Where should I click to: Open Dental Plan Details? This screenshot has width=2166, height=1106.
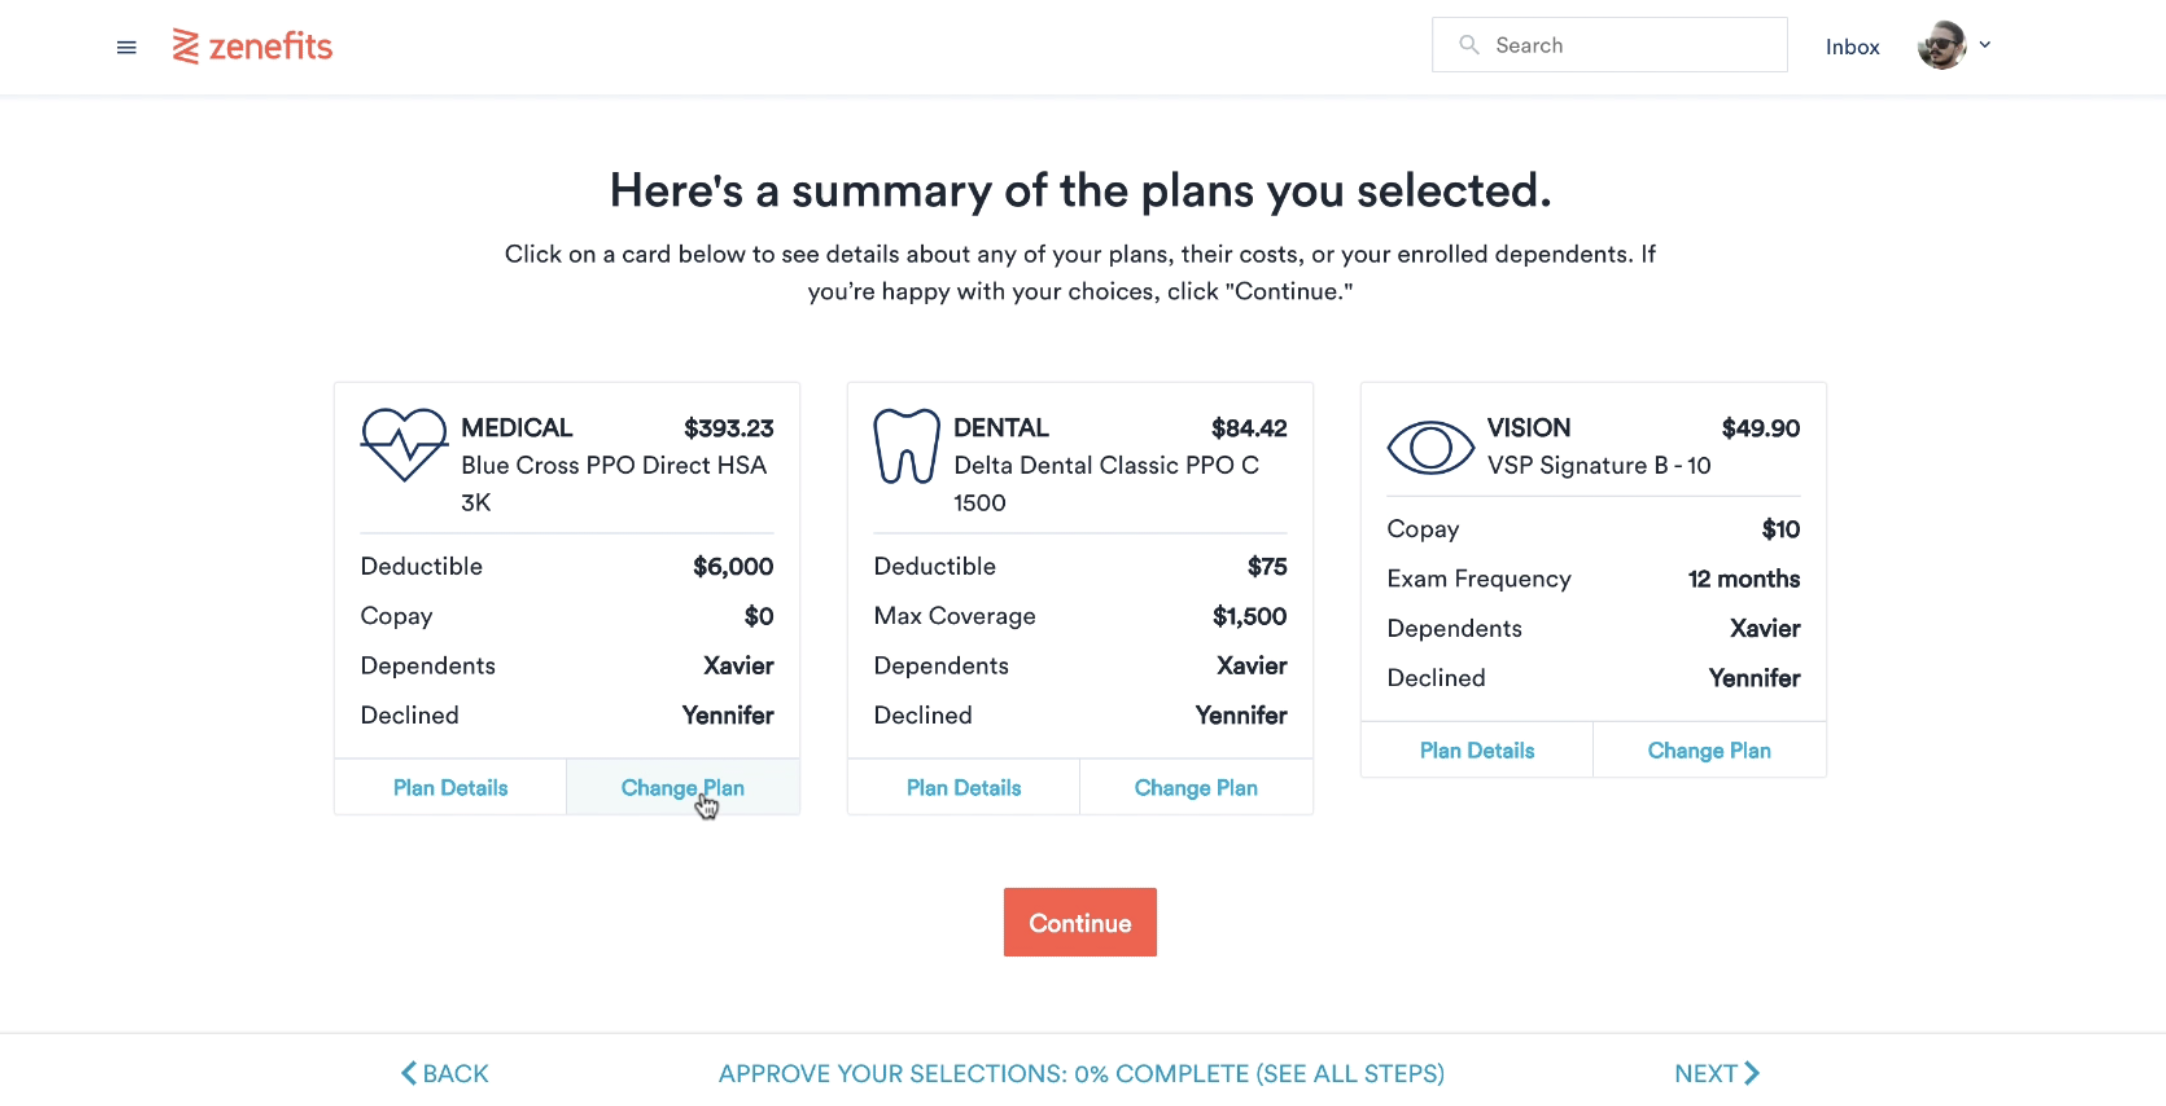coord(963,788)
